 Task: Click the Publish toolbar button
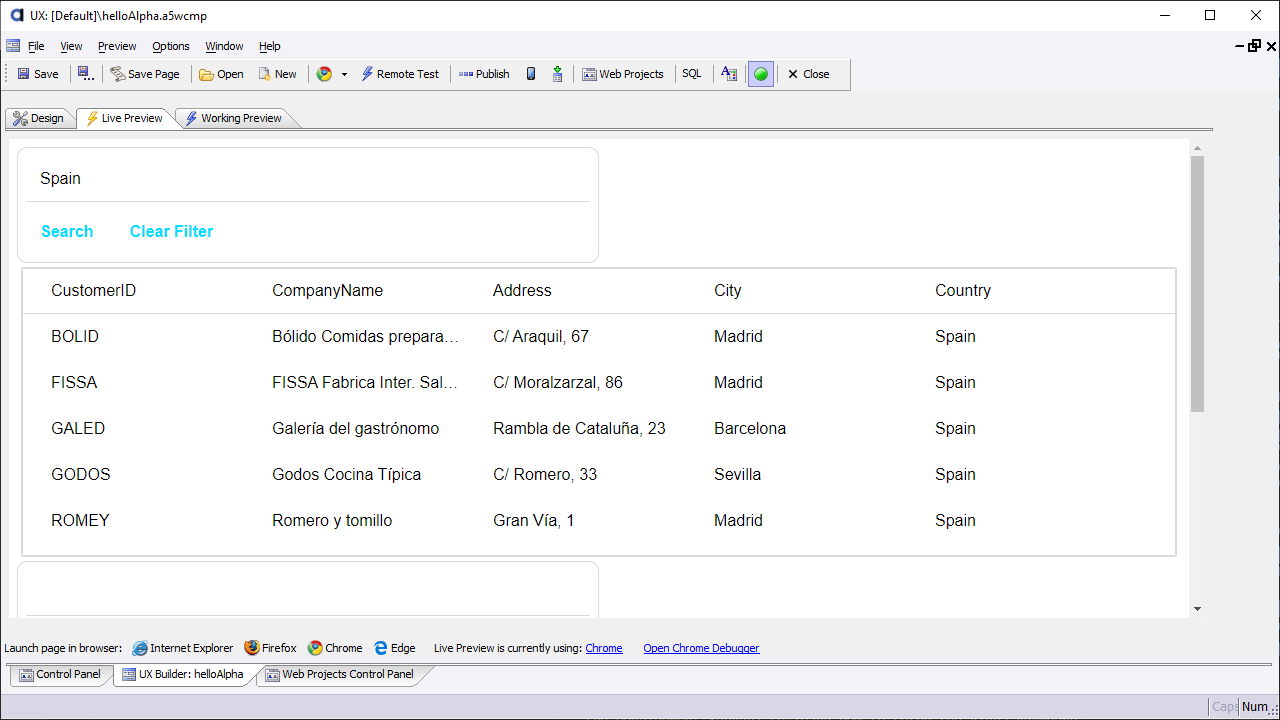[484, 74]
